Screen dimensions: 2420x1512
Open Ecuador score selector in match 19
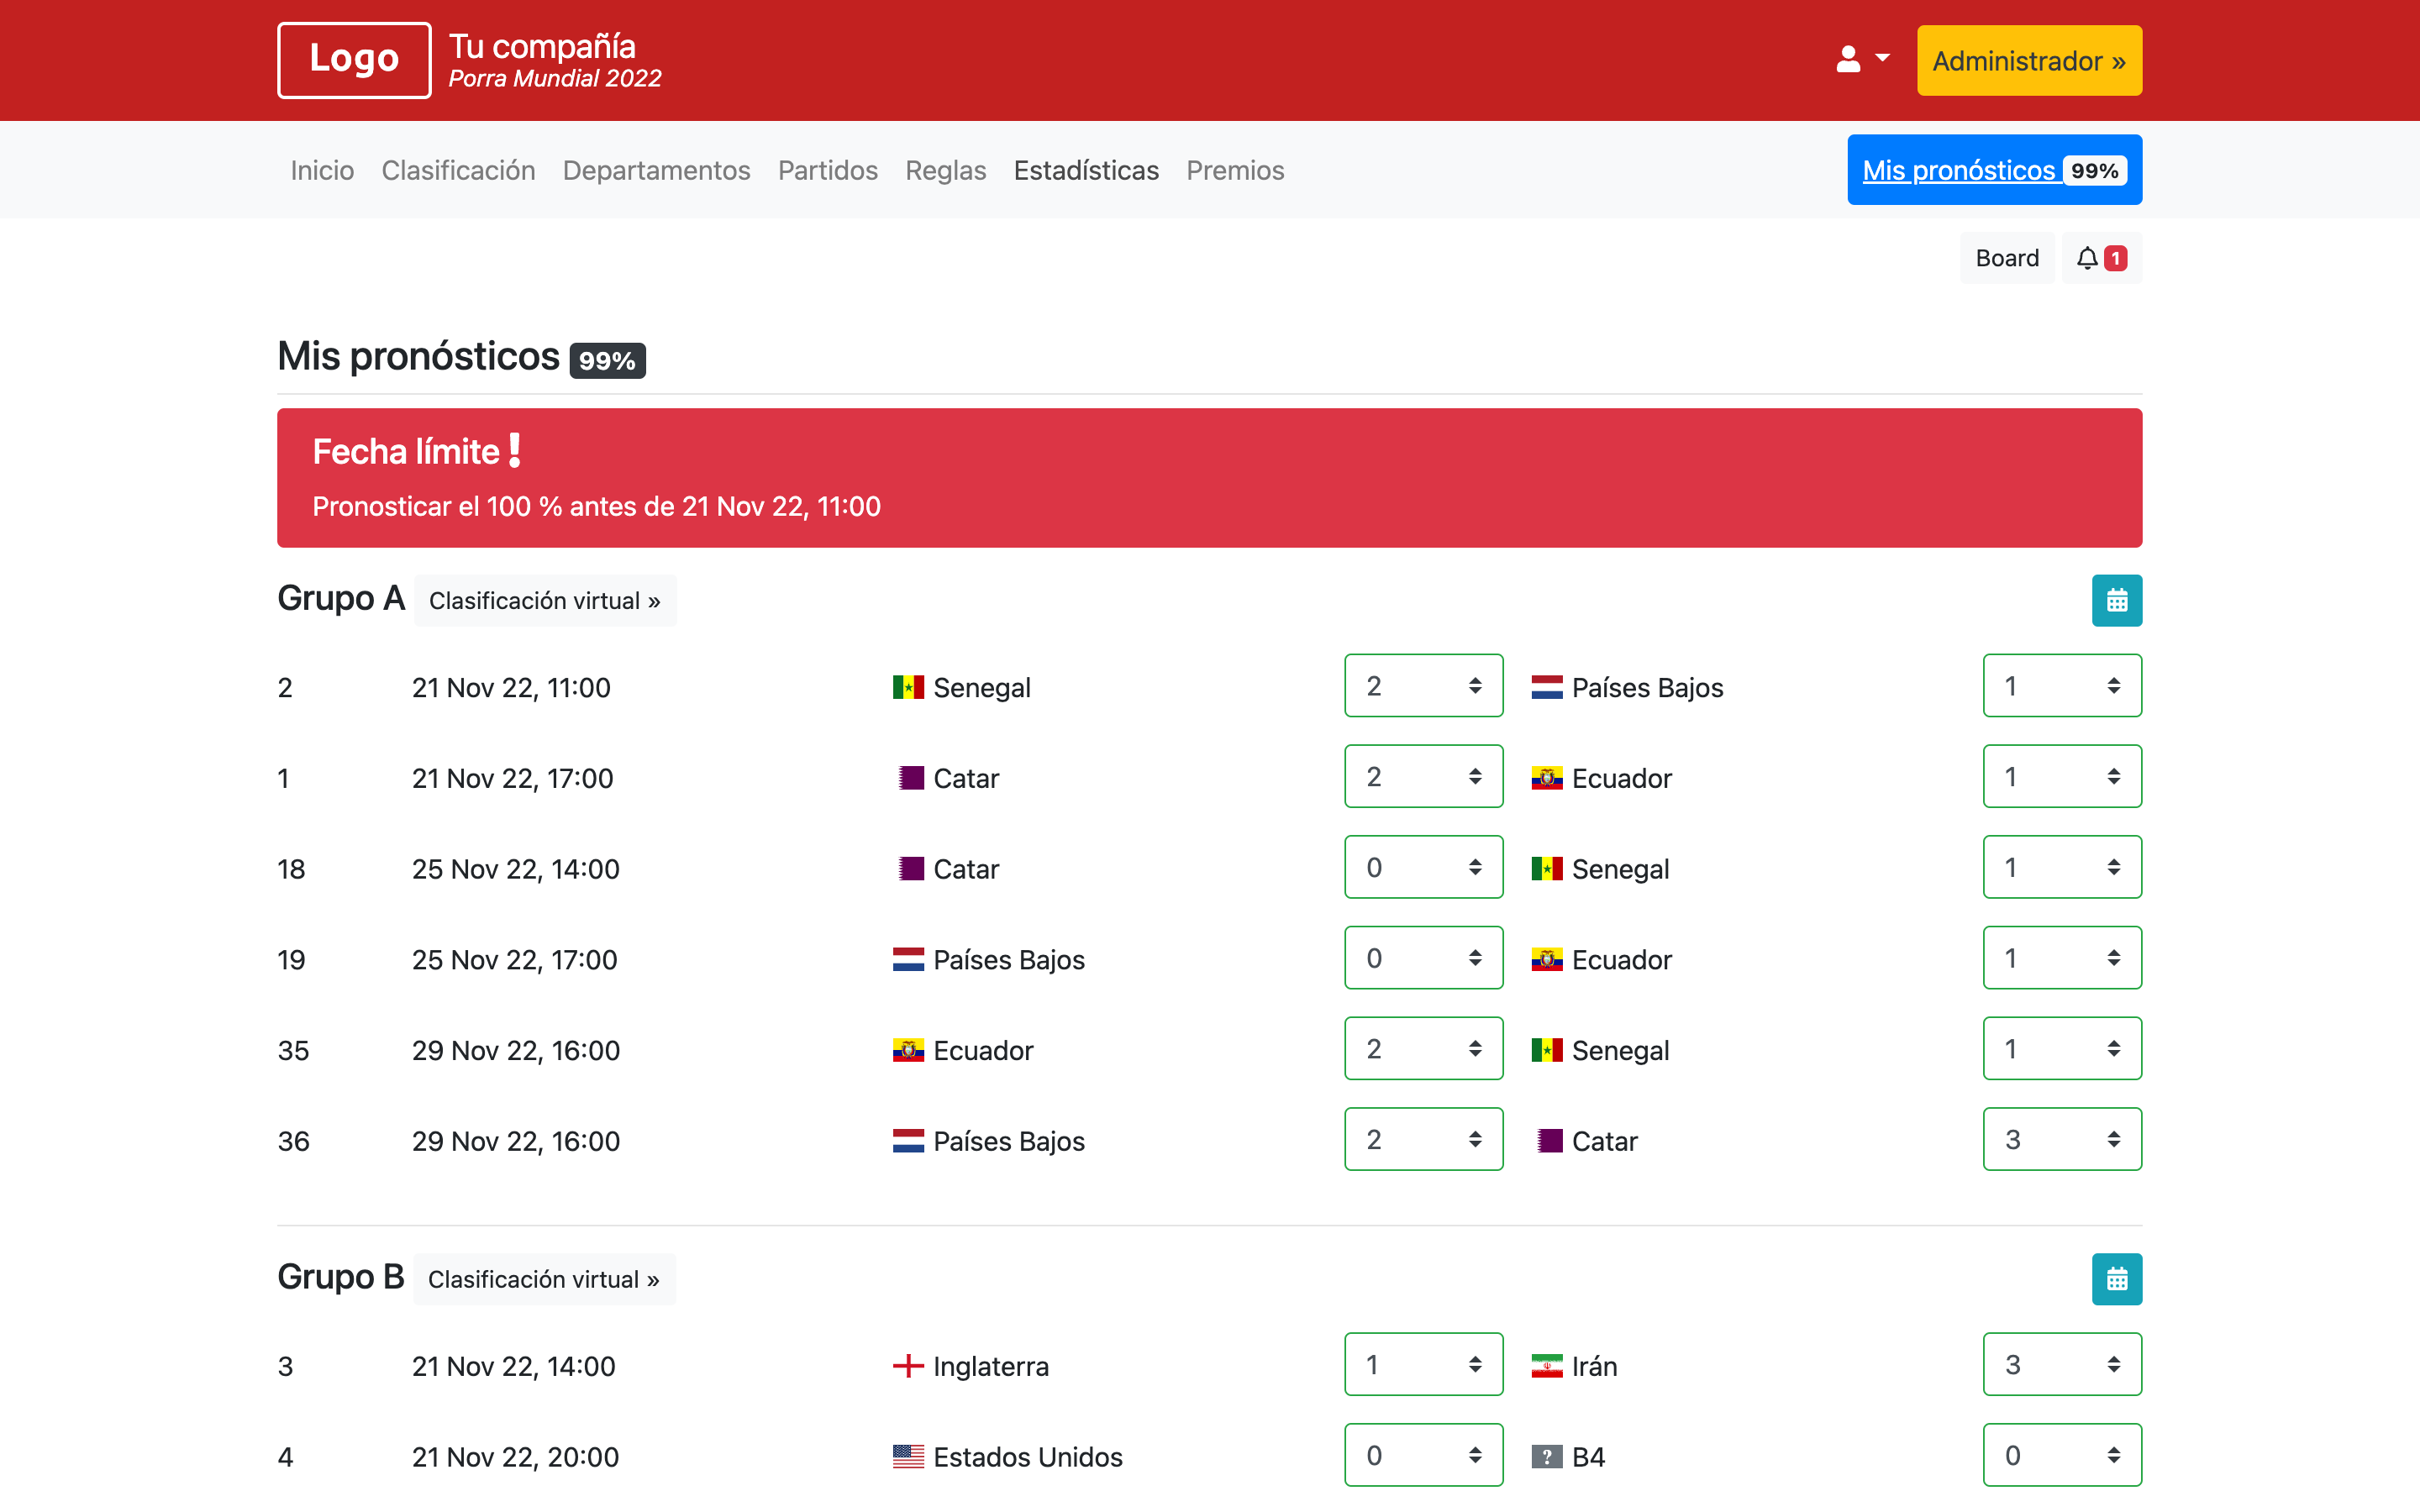[2062, 958]
